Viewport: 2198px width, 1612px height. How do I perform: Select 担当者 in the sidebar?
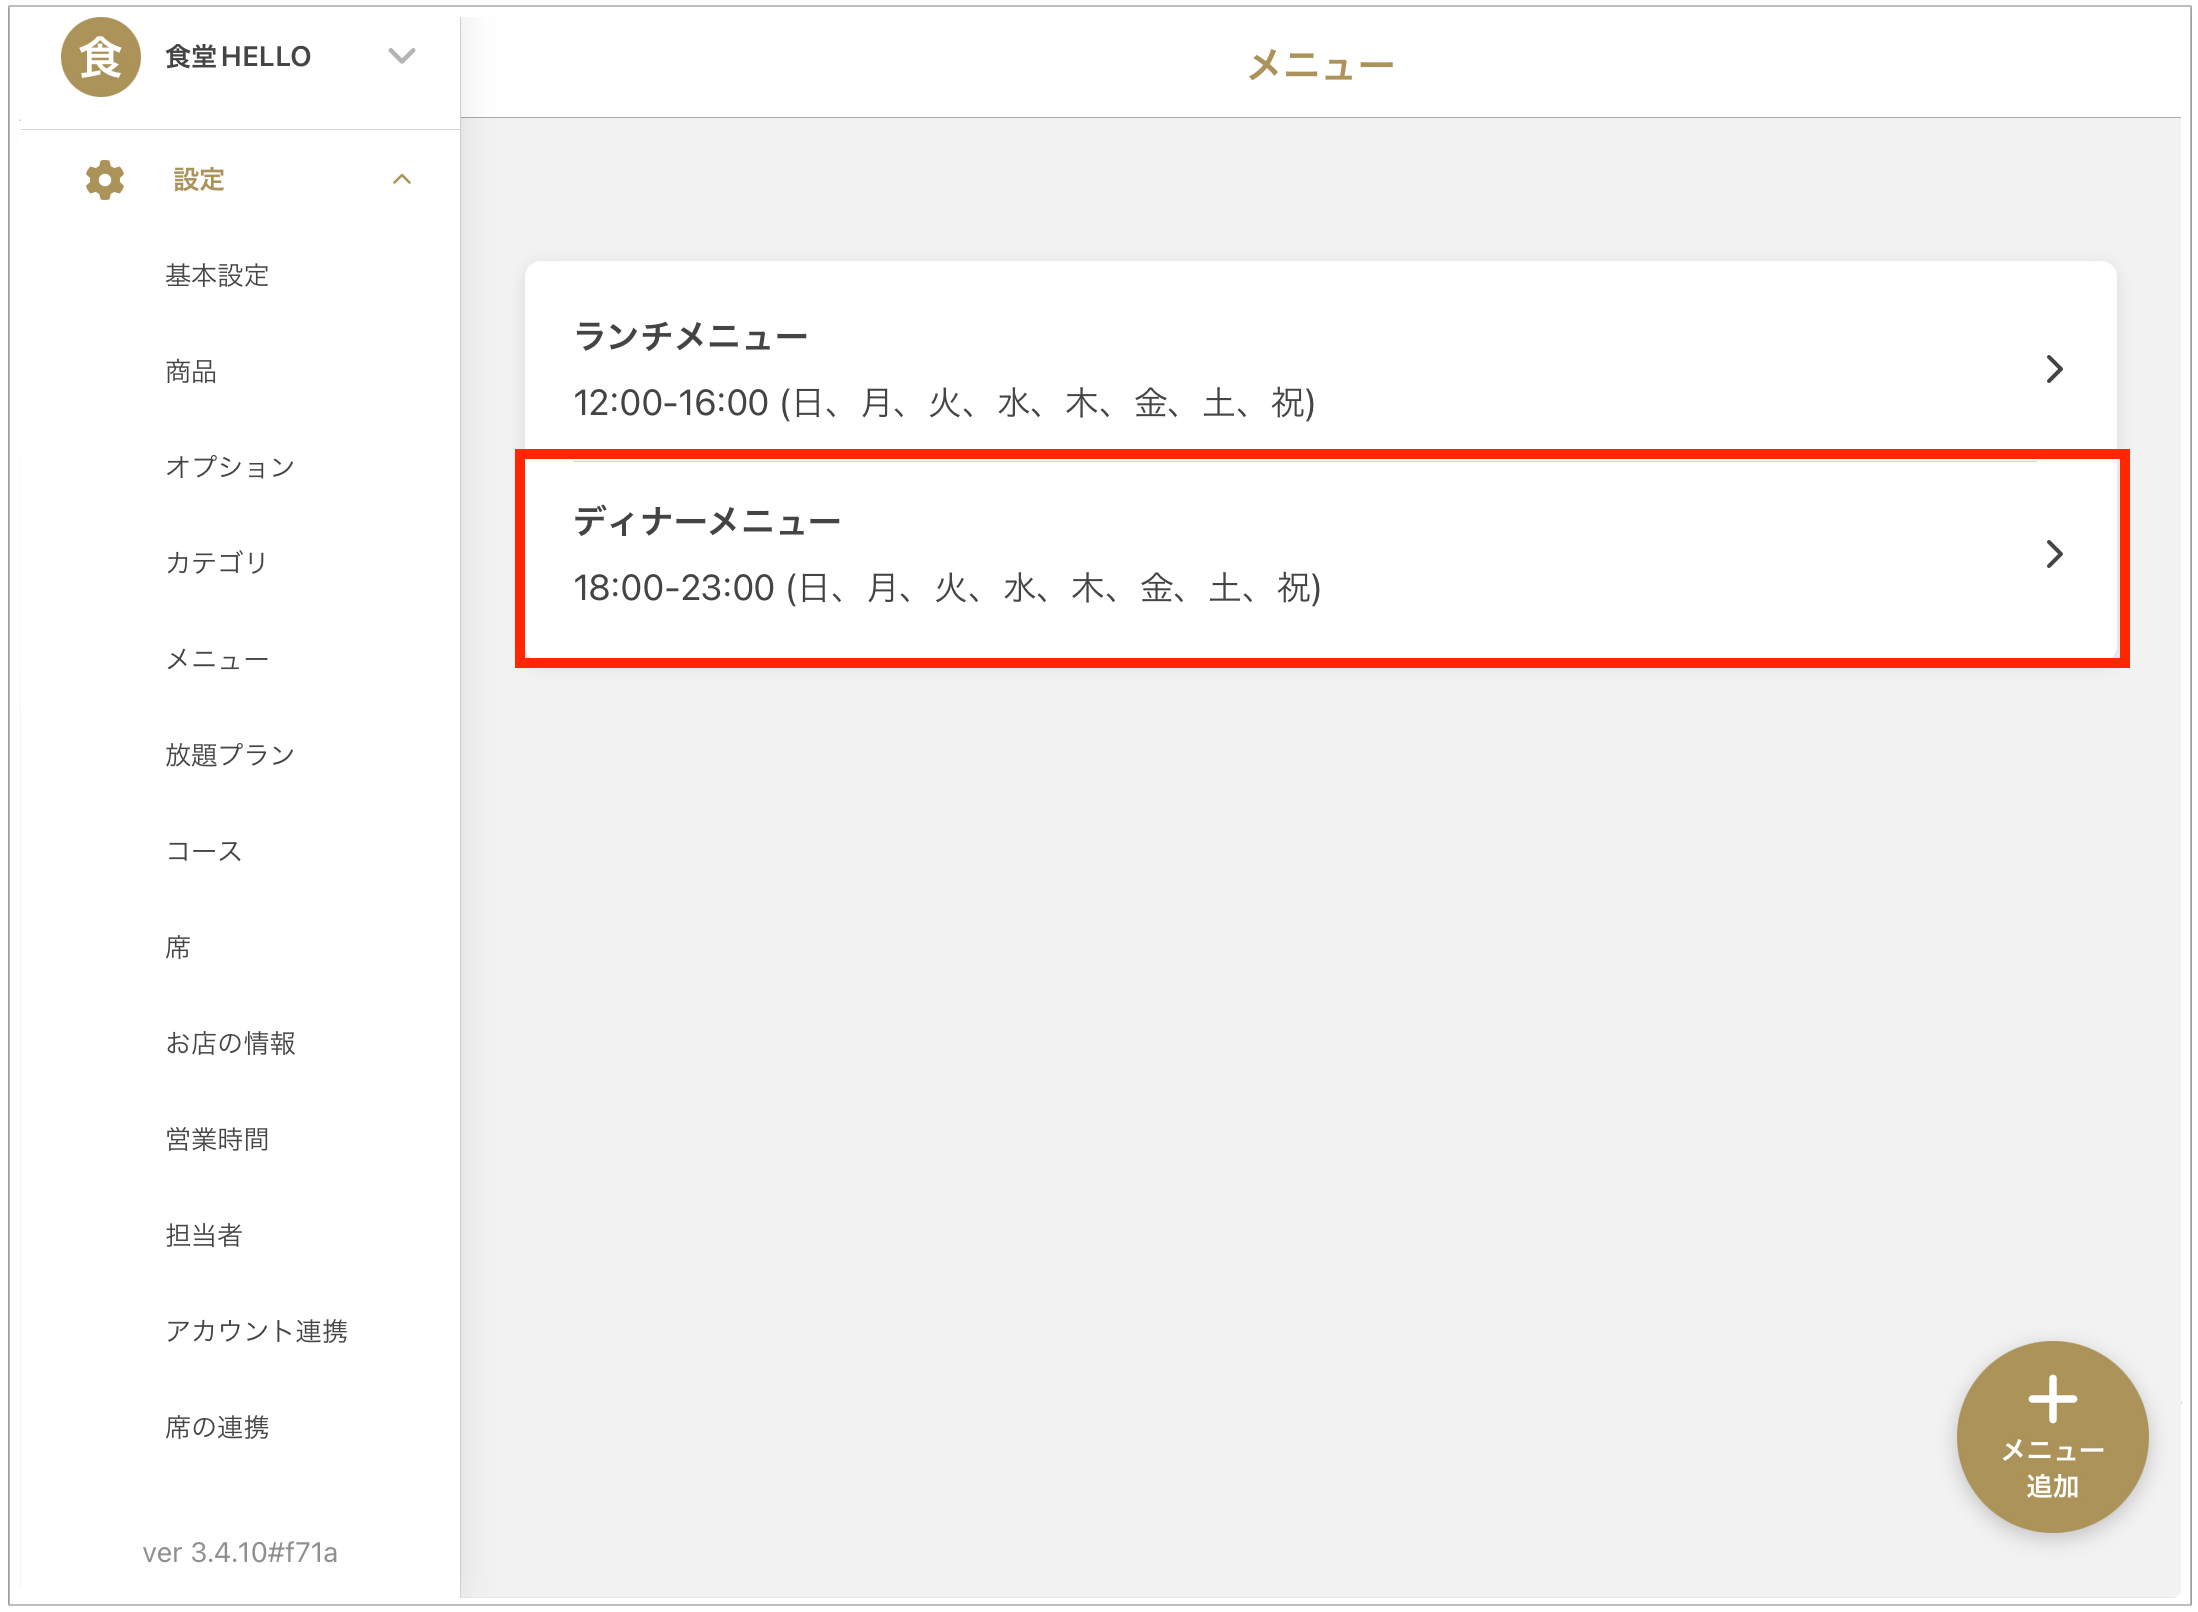204,1235
